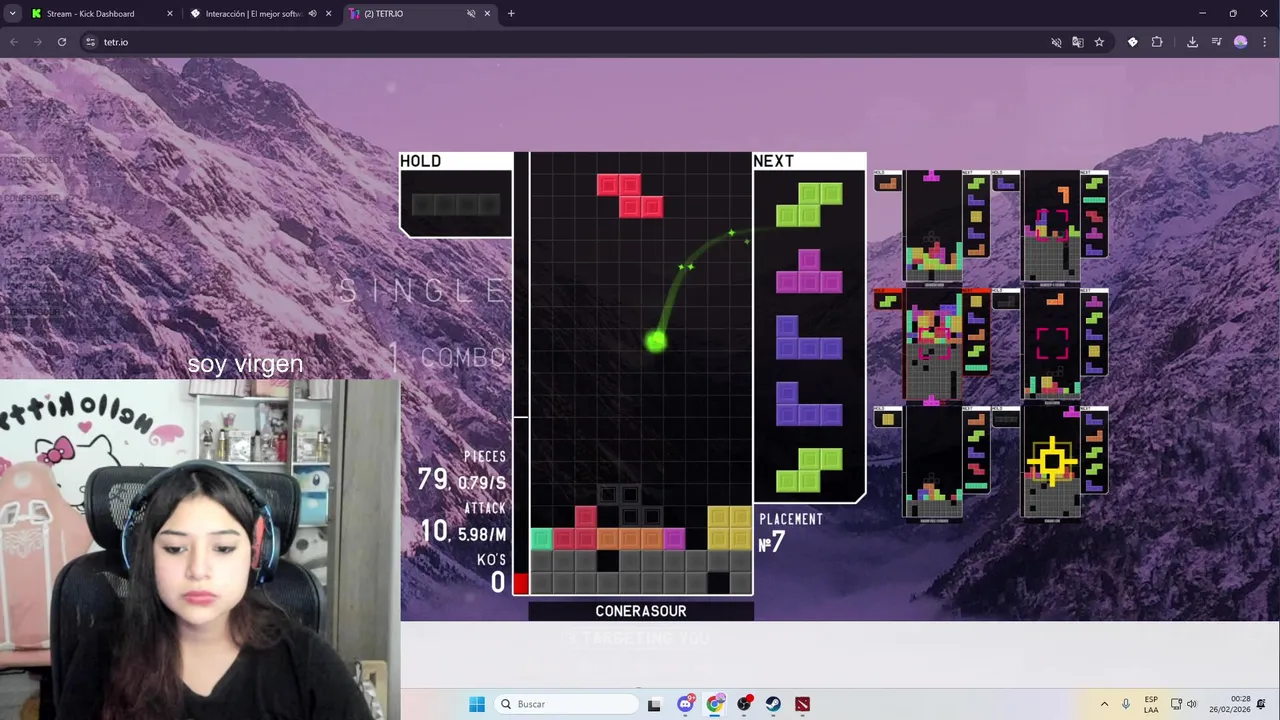Open Discord from the taskbar
This screenshot has height=720, width=1280.
[x=685, y=704]
